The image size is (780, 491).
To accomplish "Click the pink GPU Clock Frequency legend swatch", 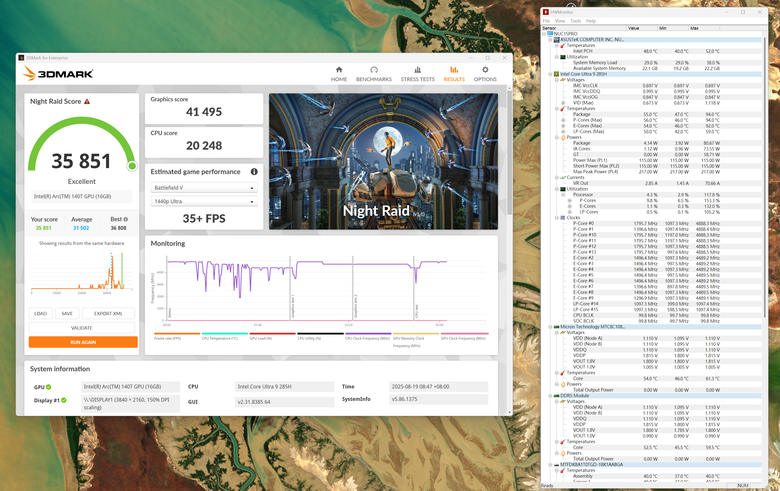I will [465, 334].
